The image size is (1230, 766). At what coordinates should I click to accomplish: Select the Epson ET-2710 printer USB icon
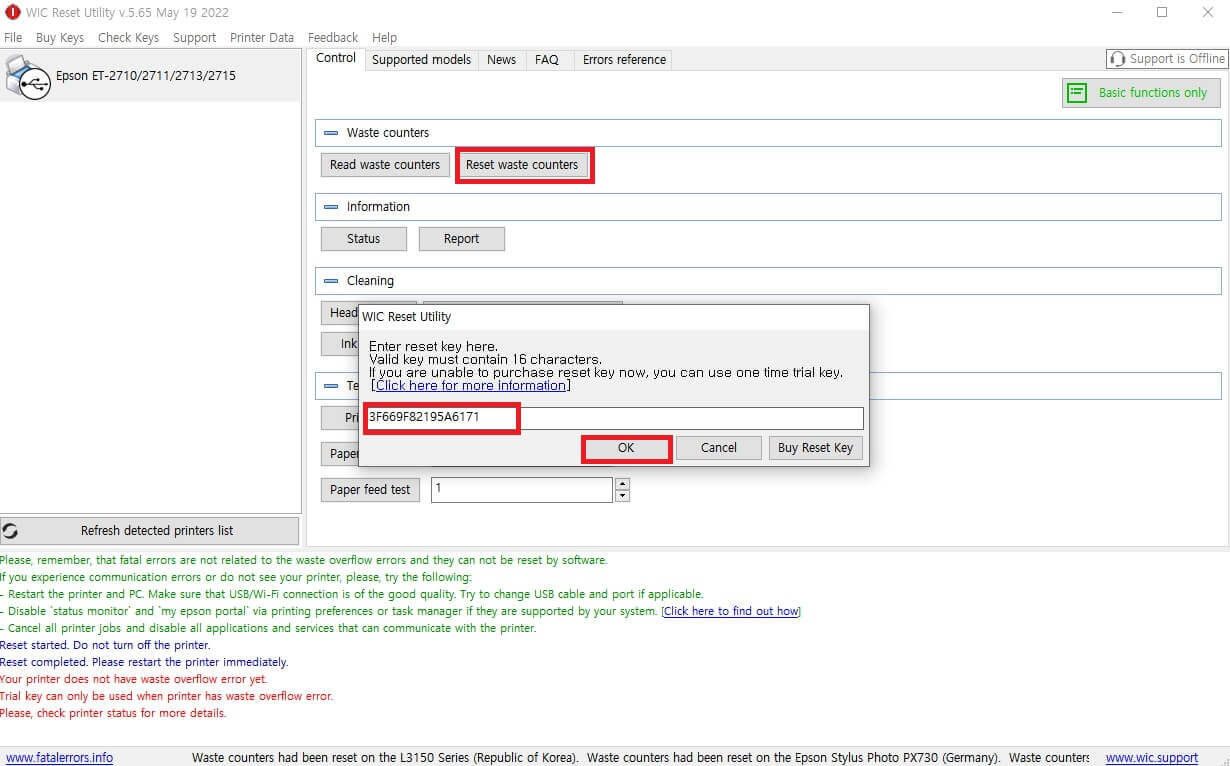27,76
